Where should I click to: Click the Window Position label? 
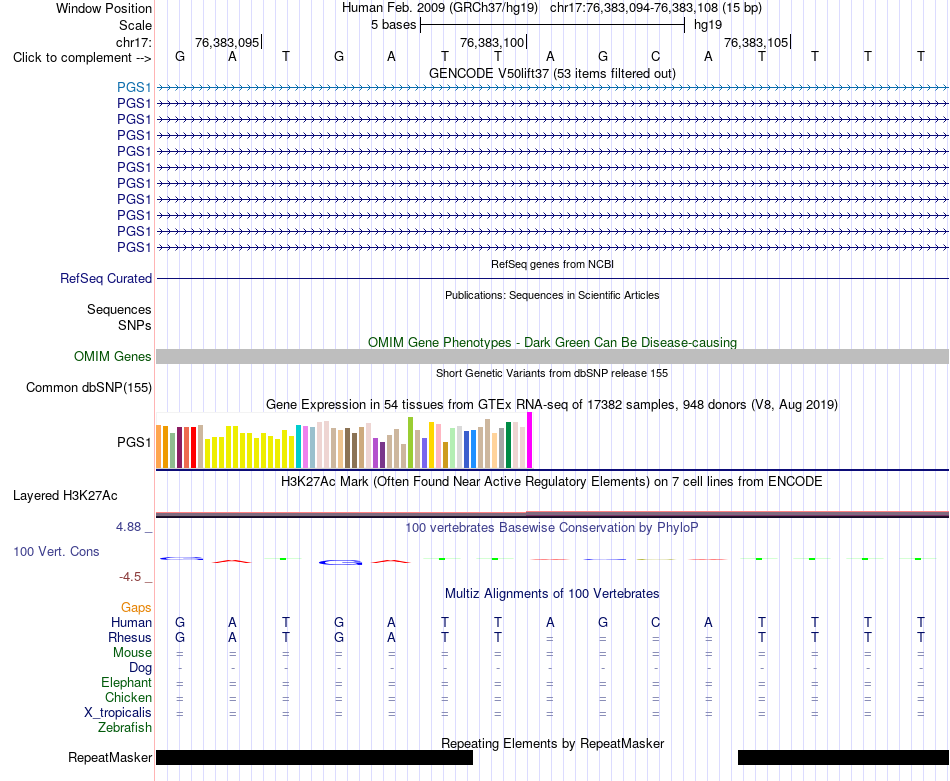[104, 8]
